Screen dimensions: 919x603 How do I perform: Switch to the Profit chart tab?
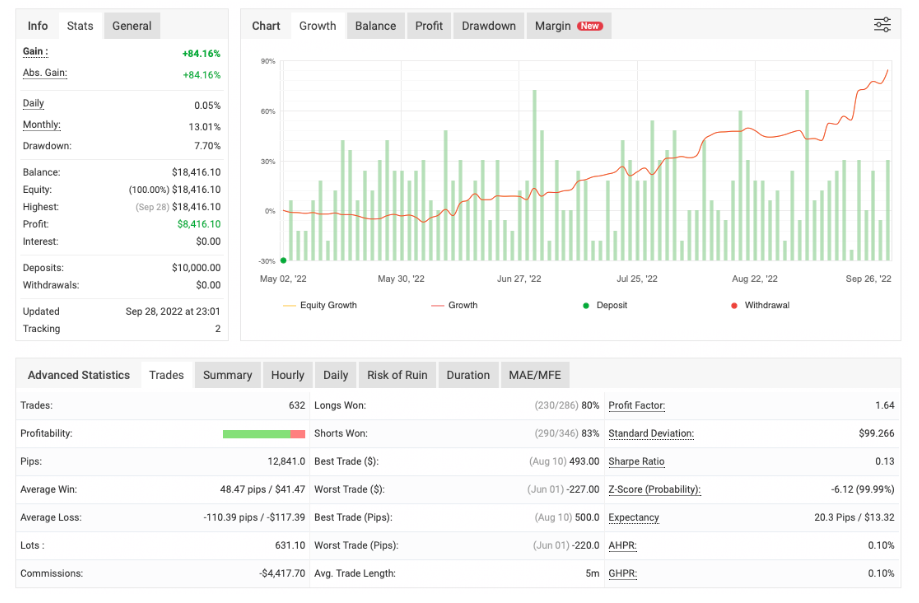(429, 26)
